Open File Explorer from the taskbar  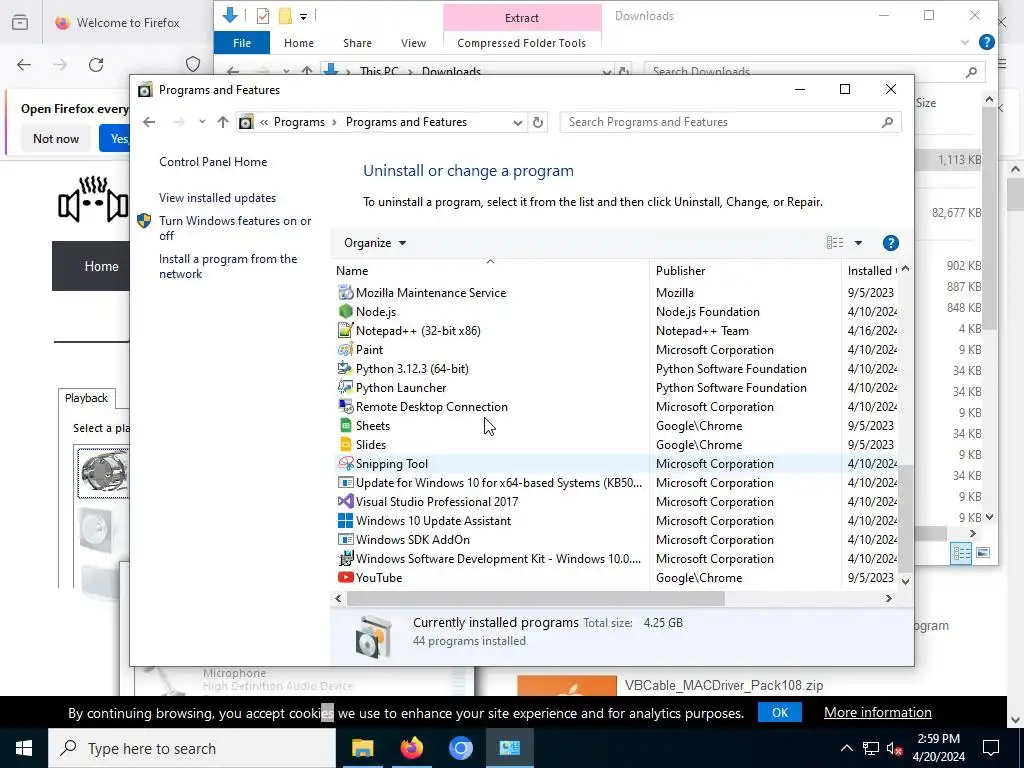362,748
